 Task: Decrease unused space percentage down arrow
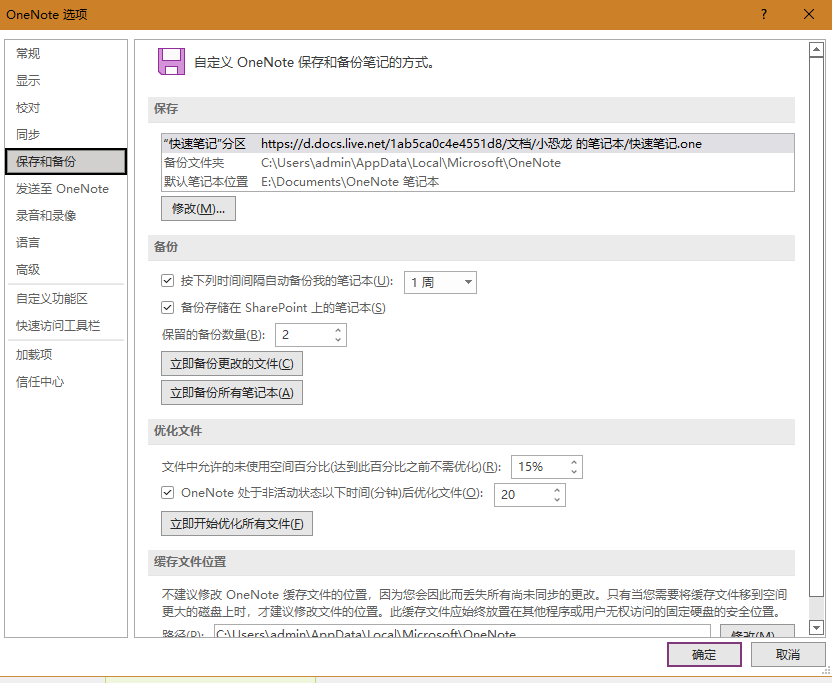click(x=574, y=472)
